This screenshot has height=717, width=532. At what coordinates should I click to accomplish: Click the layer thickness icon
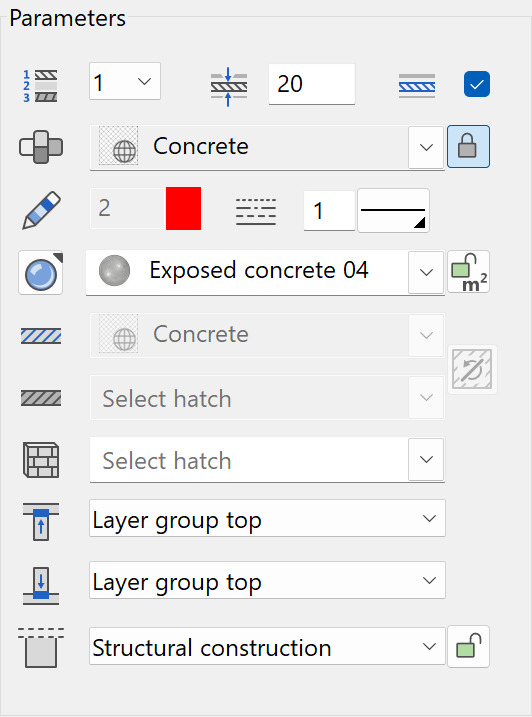coord(229,86)
